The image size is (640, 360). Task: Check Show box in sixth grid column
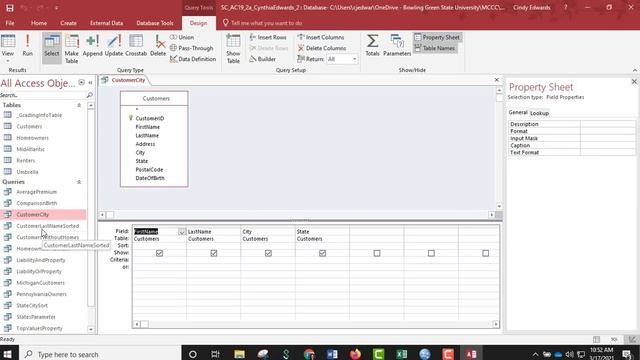pos(431,253)
